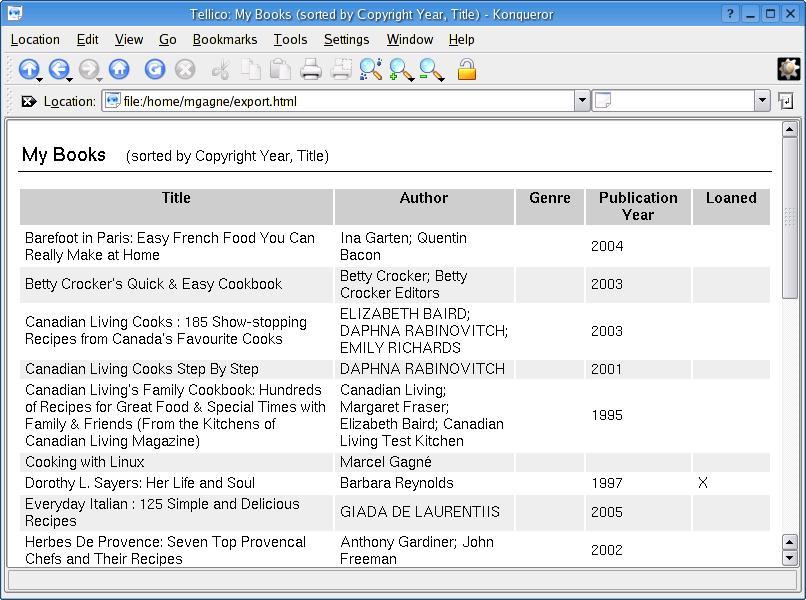Expand the Location URL history dropdown

tap(582, 101)
